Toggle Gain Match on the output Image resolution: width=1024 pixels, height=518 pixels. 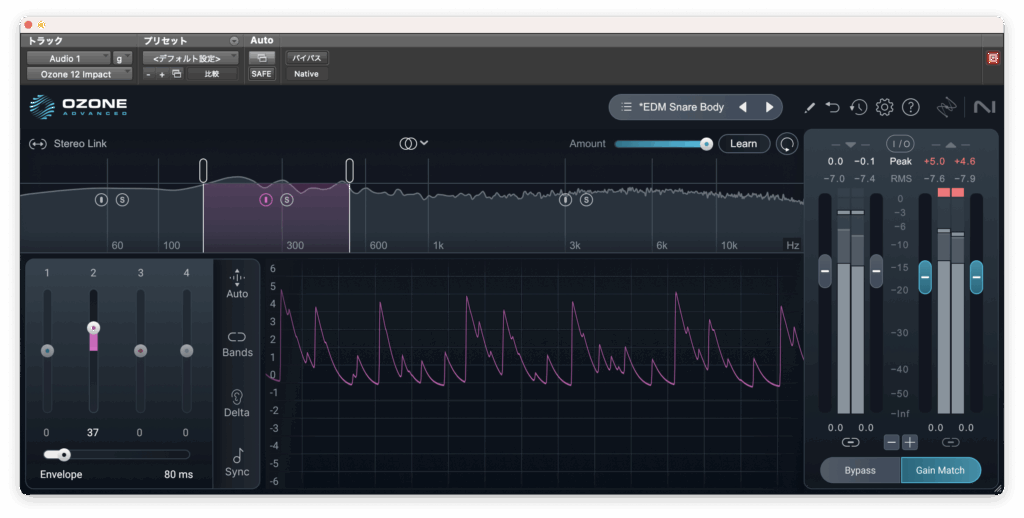click(x=940, y=470)
